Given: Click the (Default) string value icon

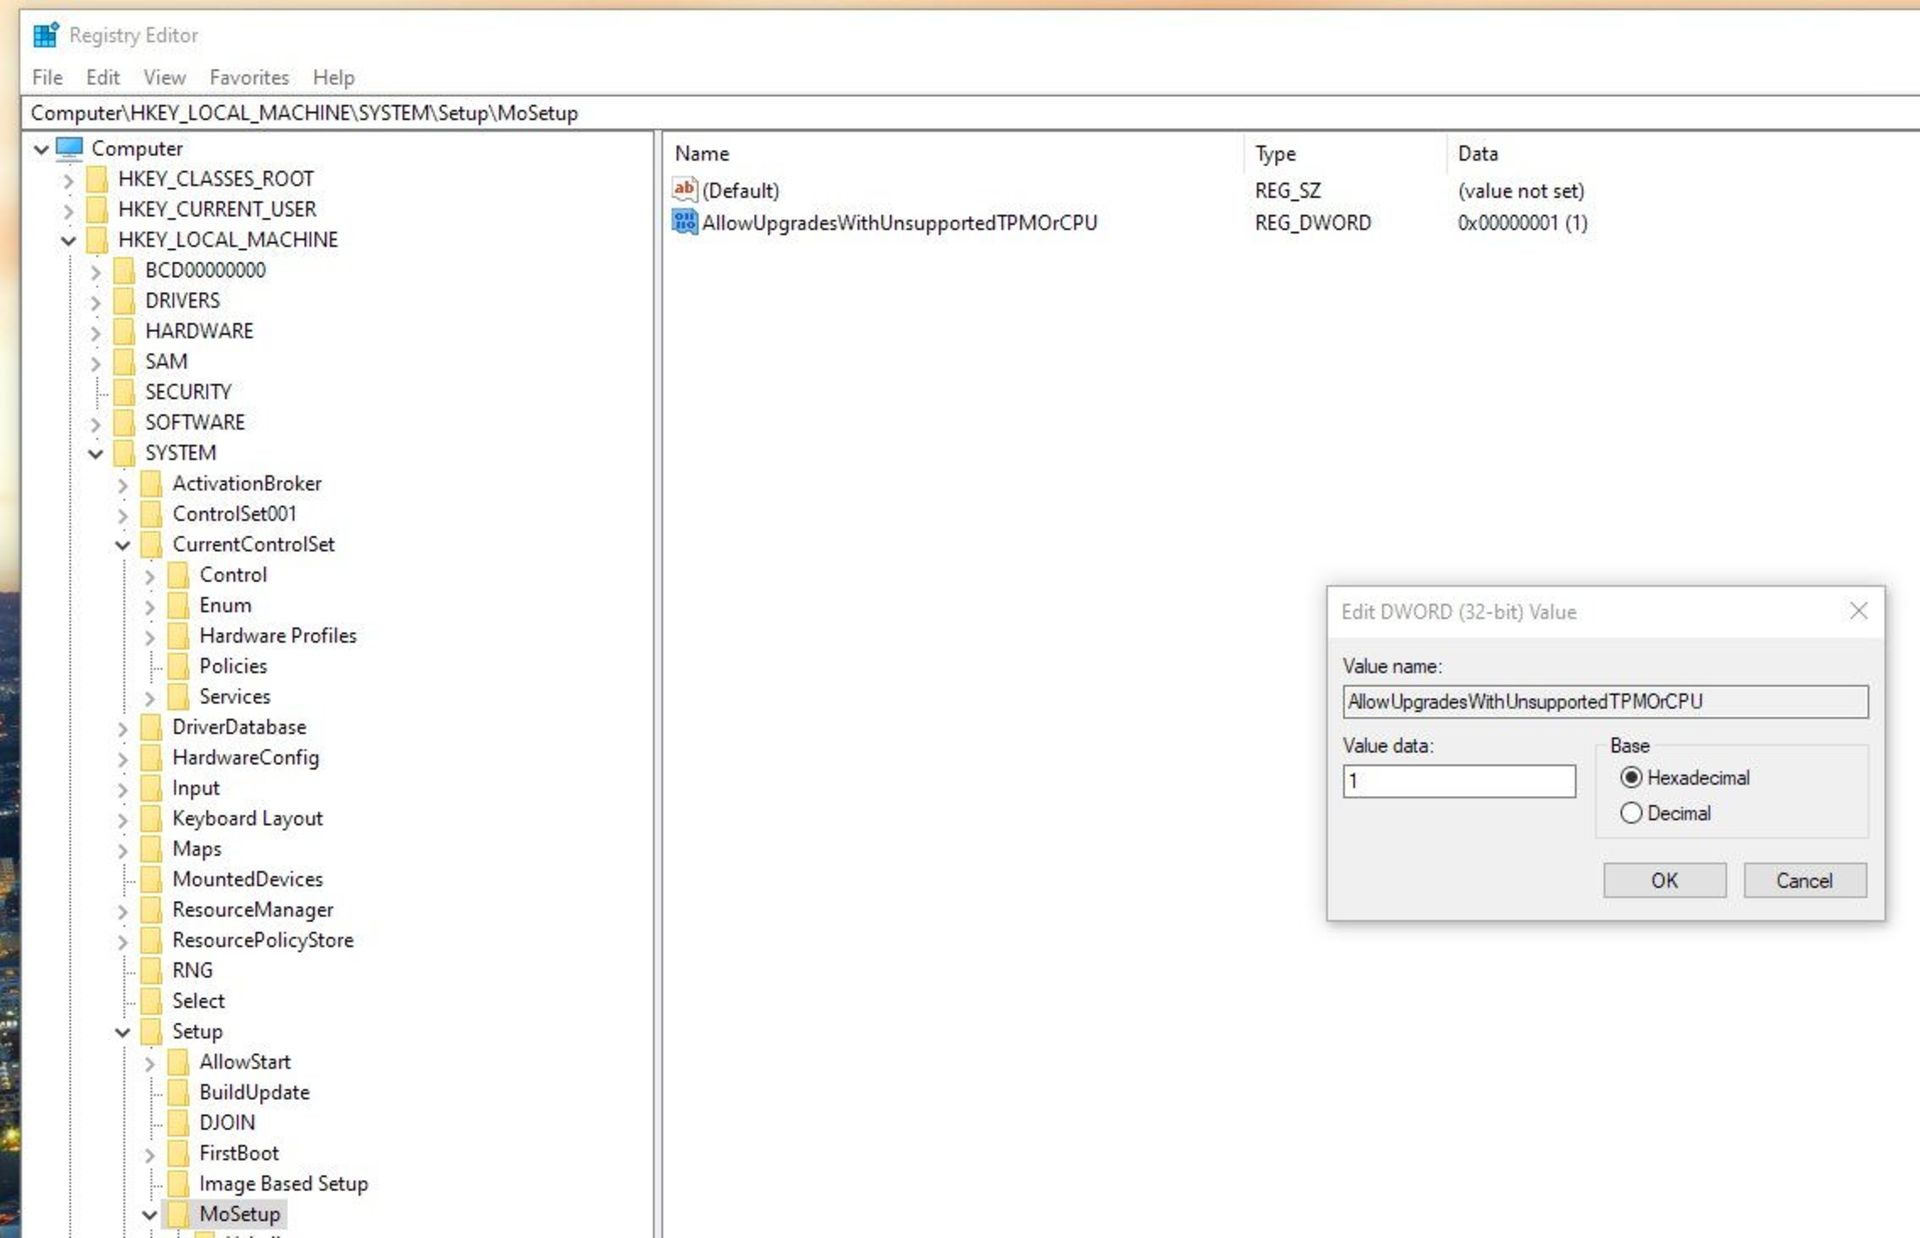Looking at the screenshot, I should point(684,189).
